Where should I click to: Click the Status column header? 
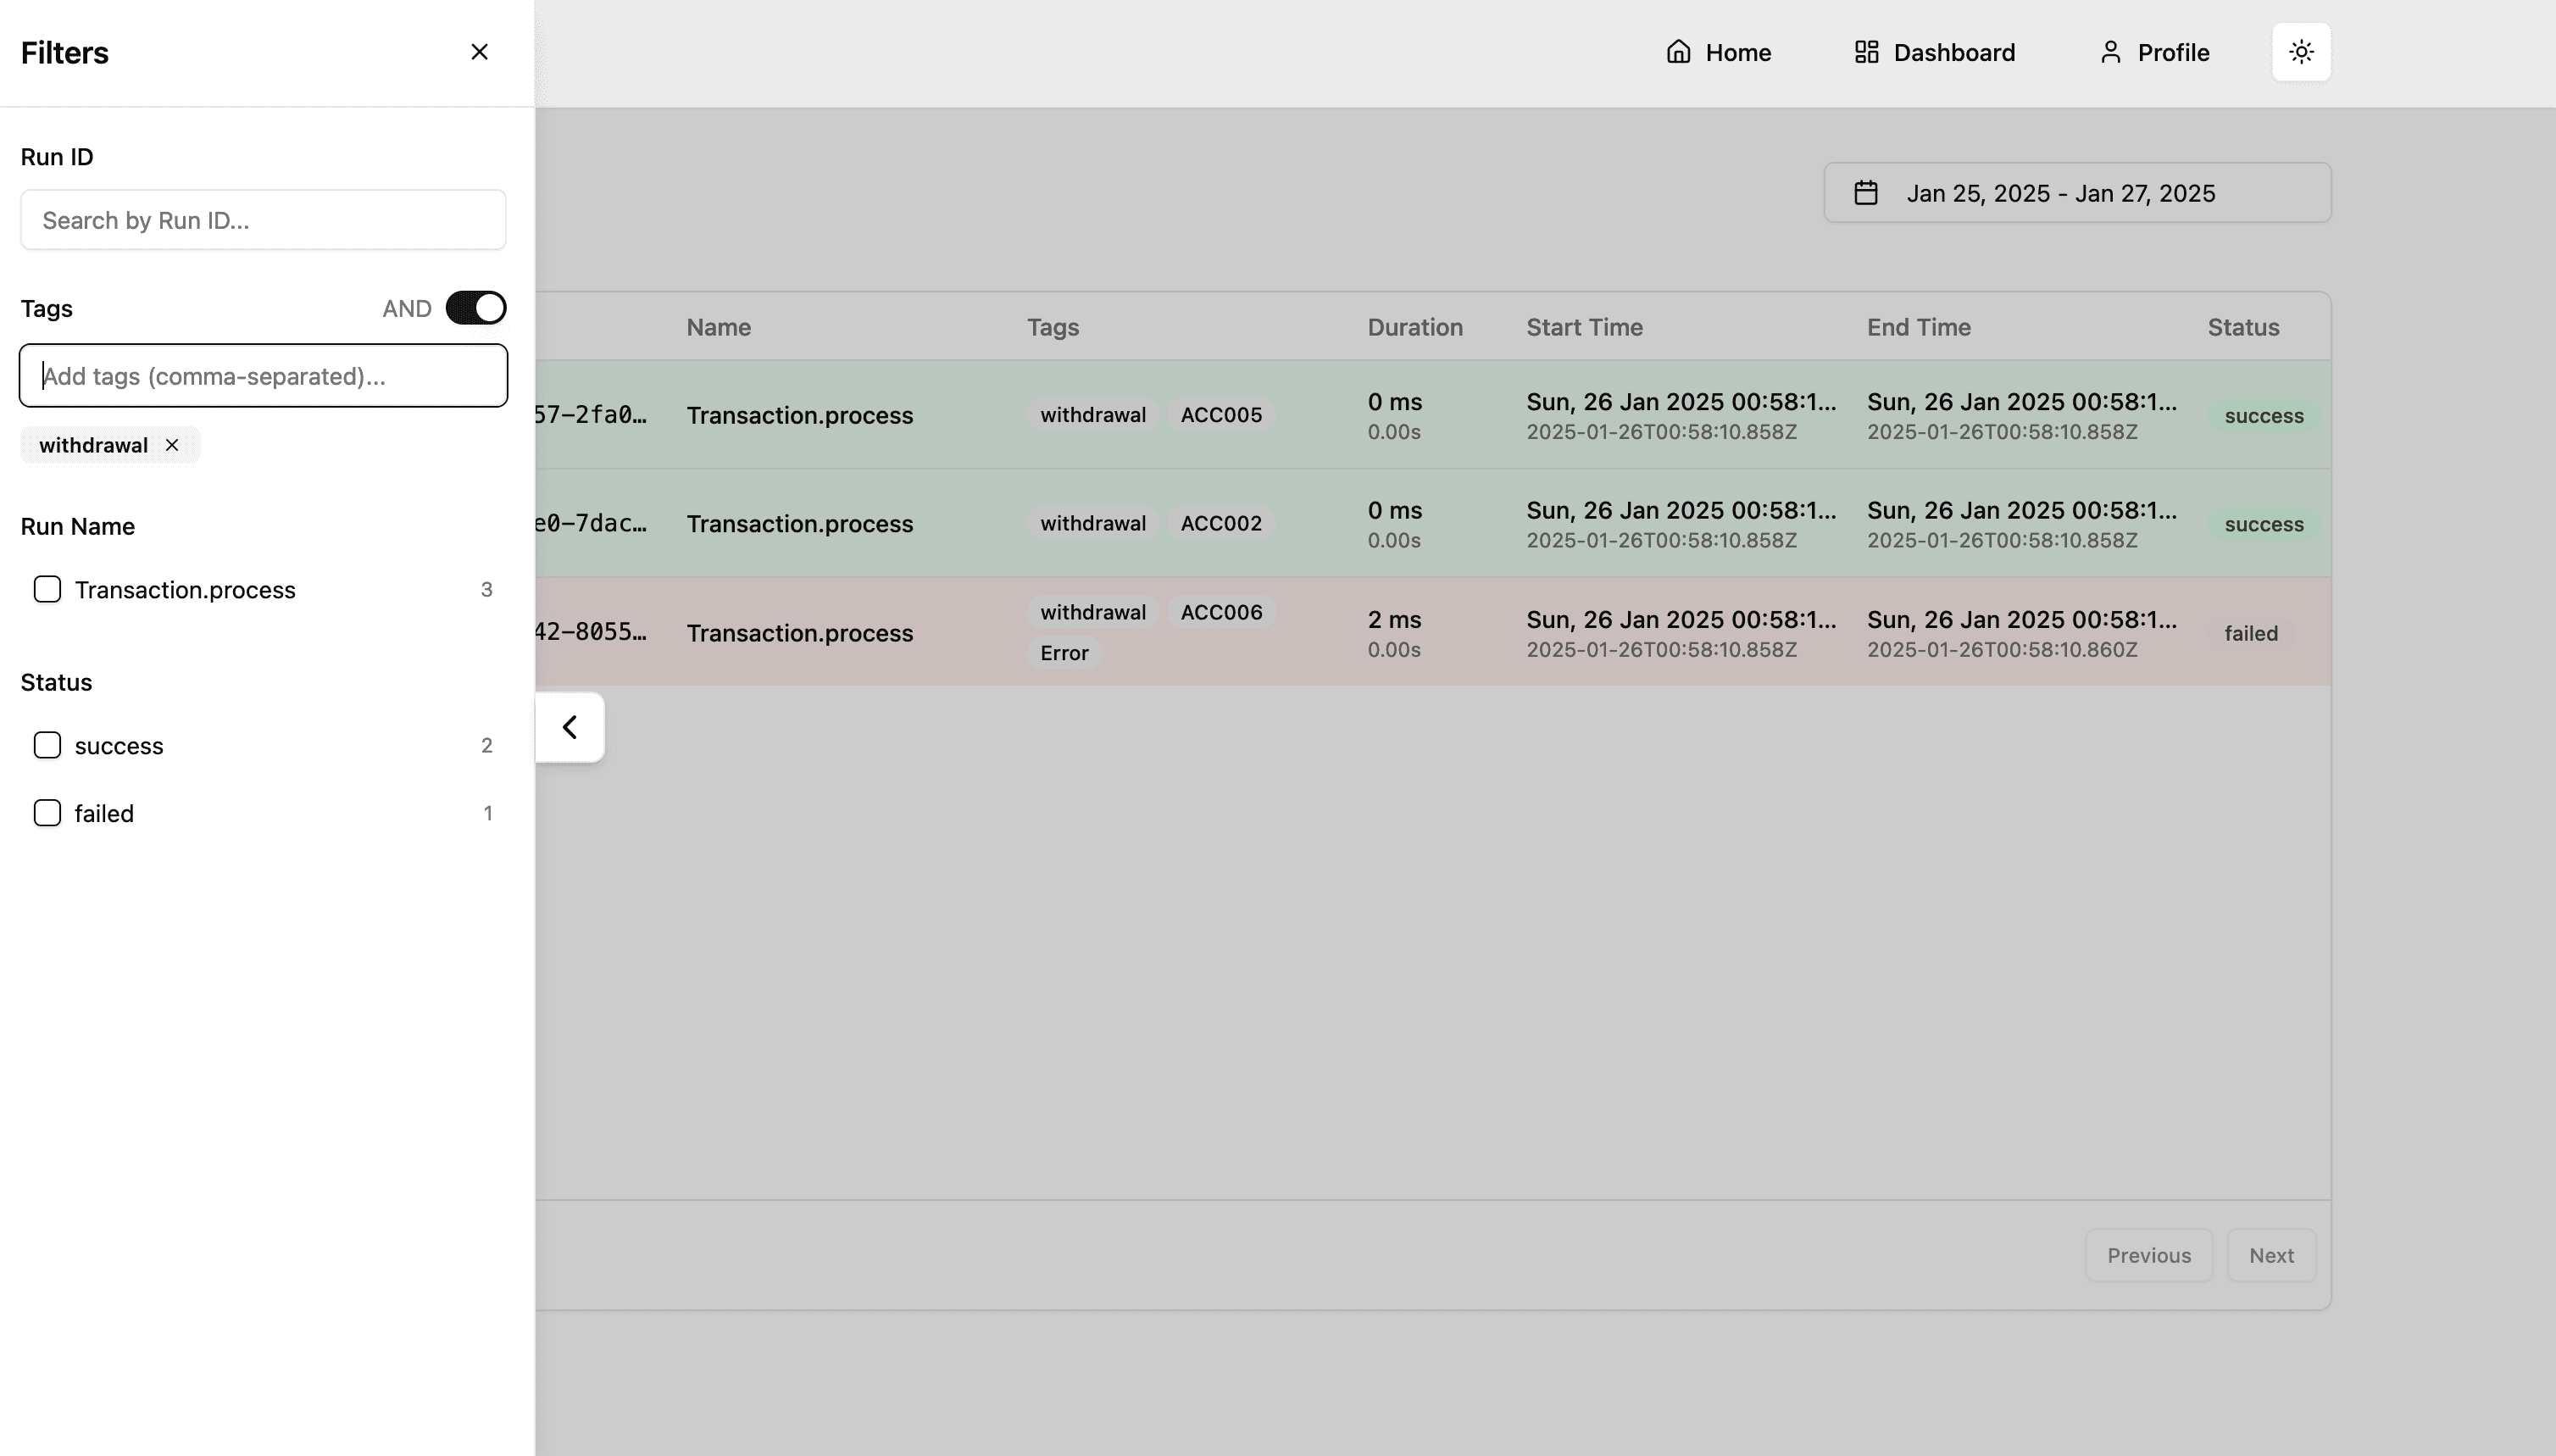tap(2243, 327)
